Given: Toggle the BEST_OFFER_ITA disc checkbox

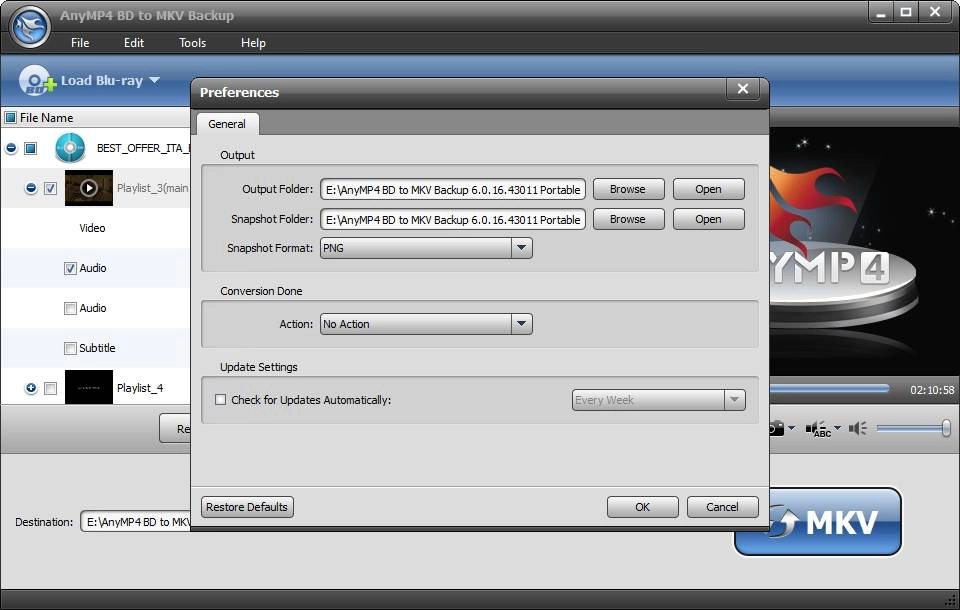Looking at the screenshot, I should tap(31, 148).
